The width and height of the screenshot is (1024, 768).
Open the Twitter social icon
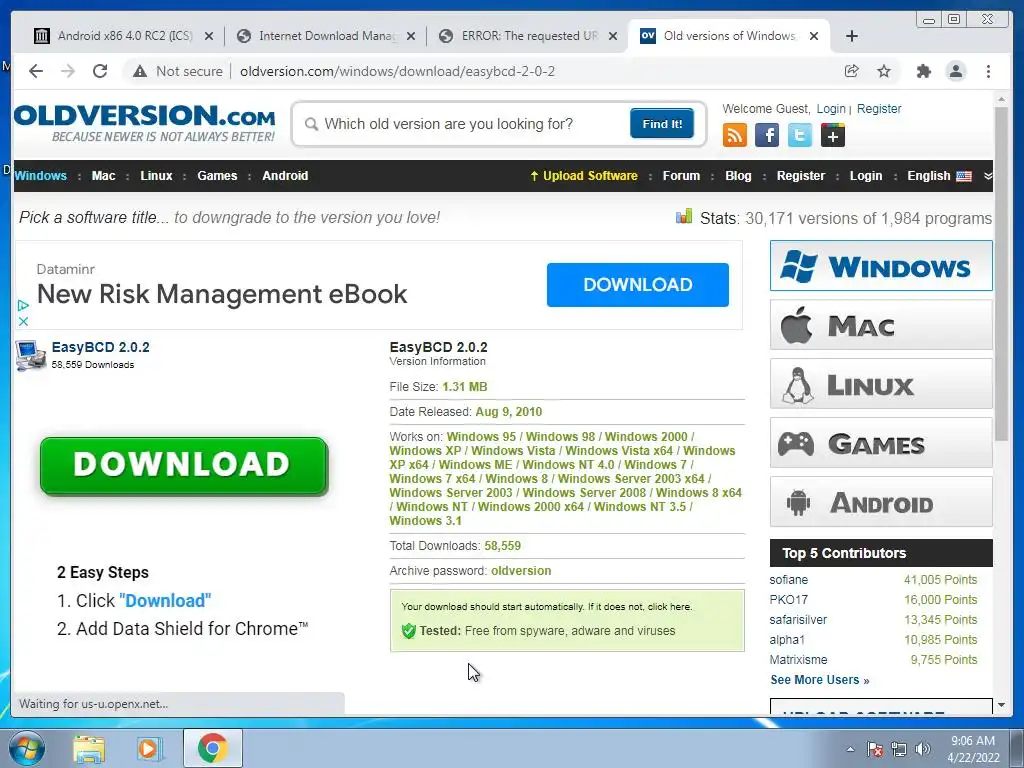799,135
